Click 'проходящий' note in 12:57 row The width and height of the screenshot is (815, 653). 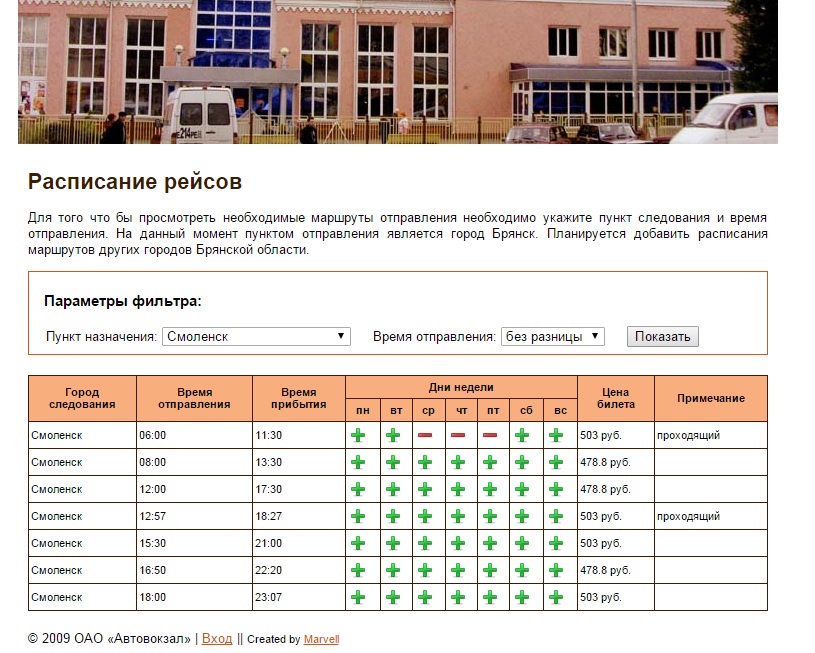click(688, 516)
